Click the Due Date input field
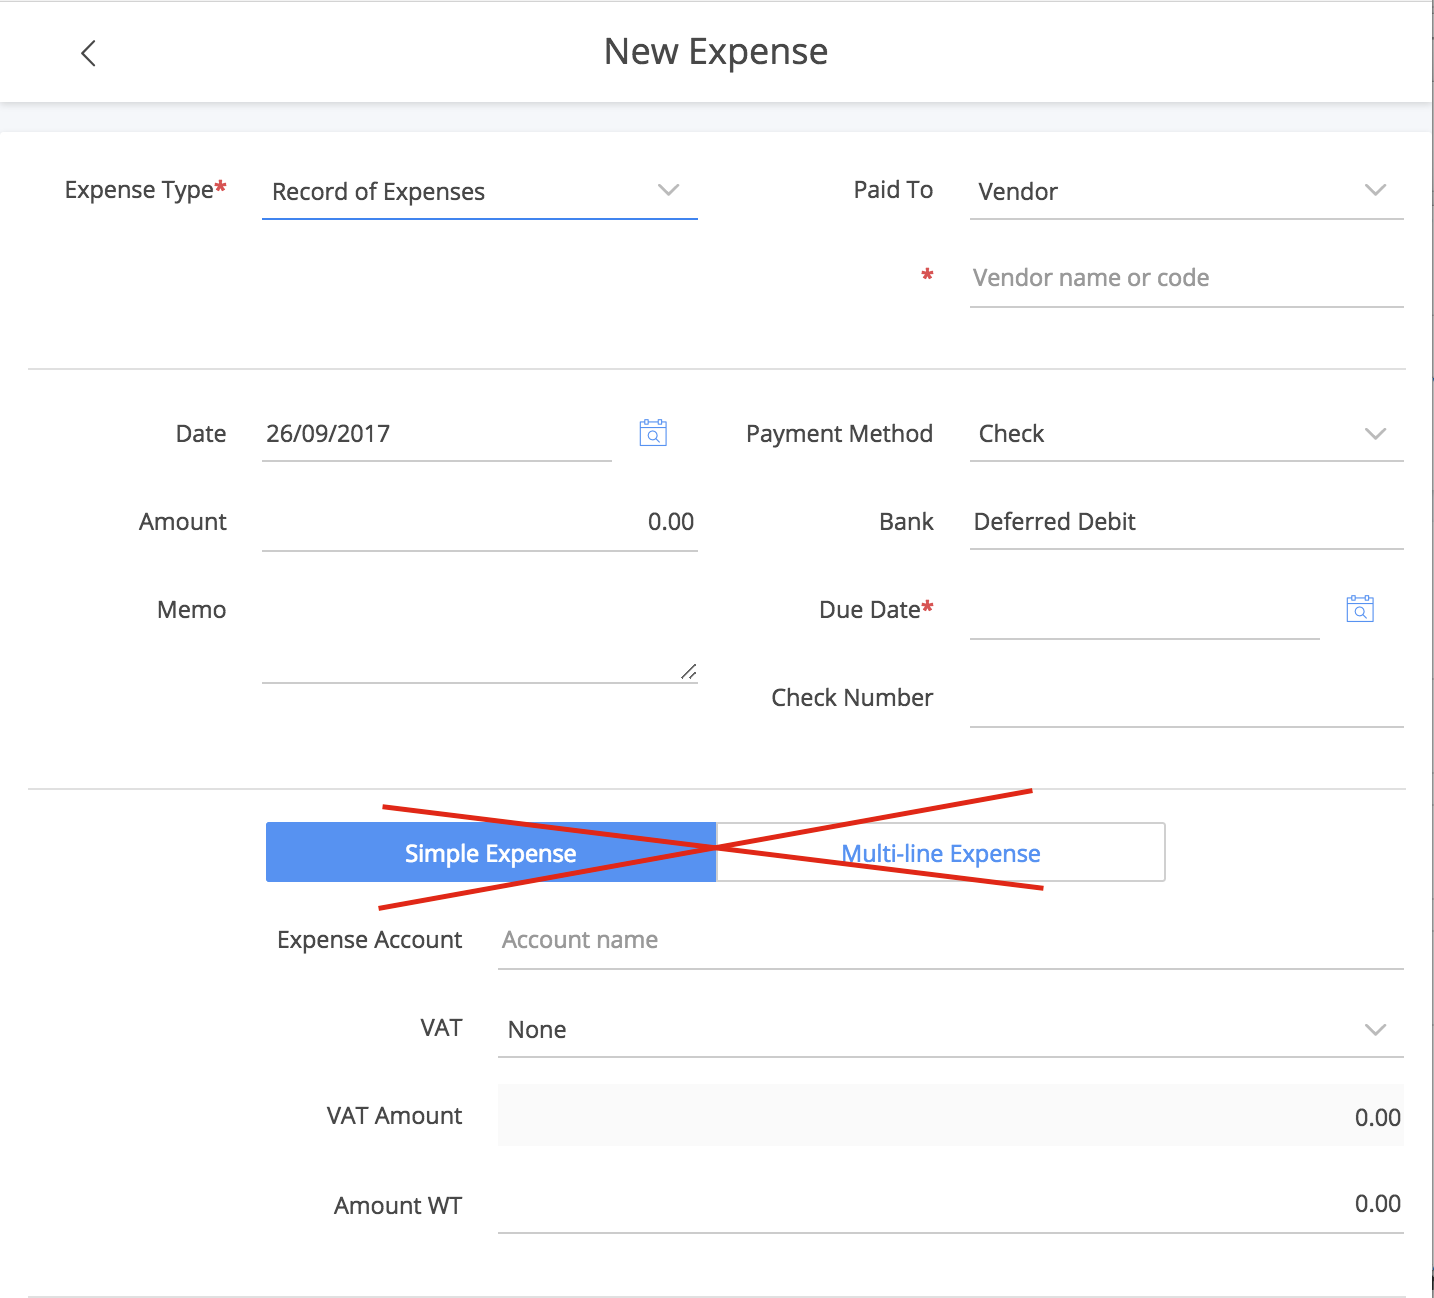This screenshot has height=1298, width=1434. point(1145,610)
